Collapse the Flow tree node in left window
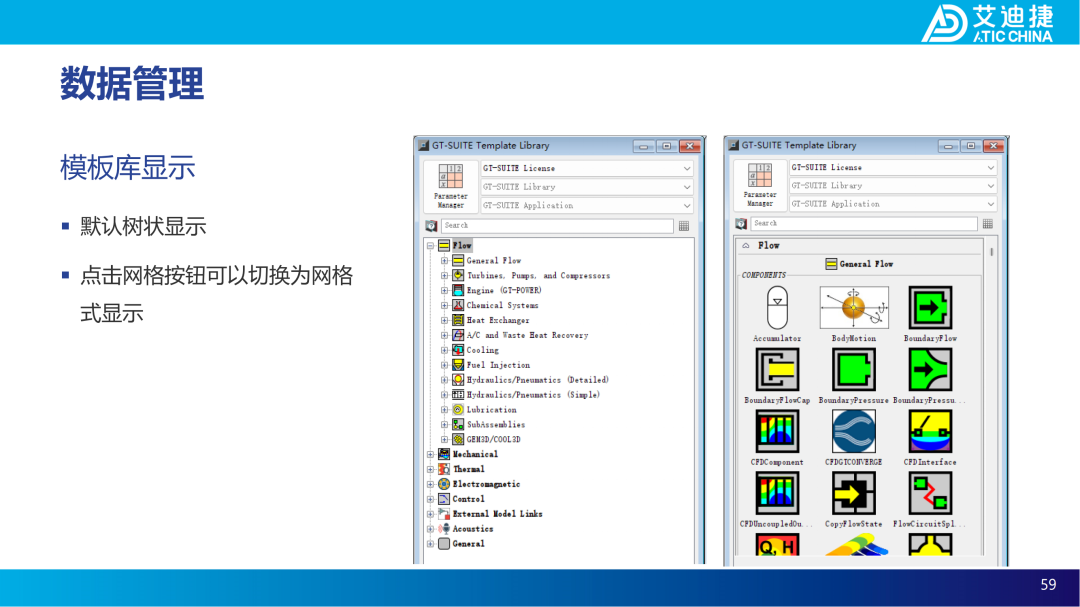 430,245
